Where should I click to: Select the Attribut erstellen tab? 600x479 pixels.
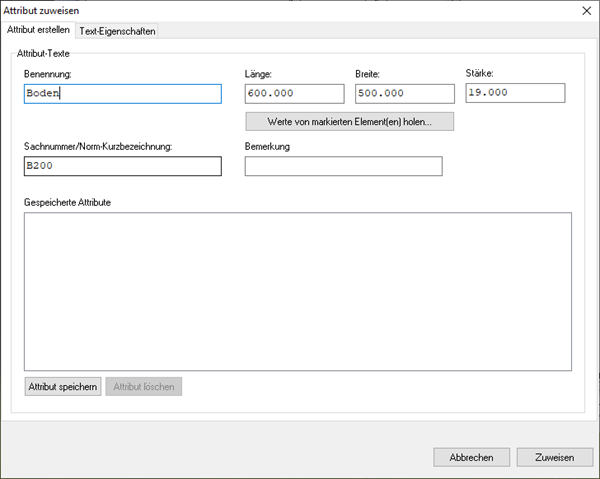pyautogui.click(x=38, y=30)
